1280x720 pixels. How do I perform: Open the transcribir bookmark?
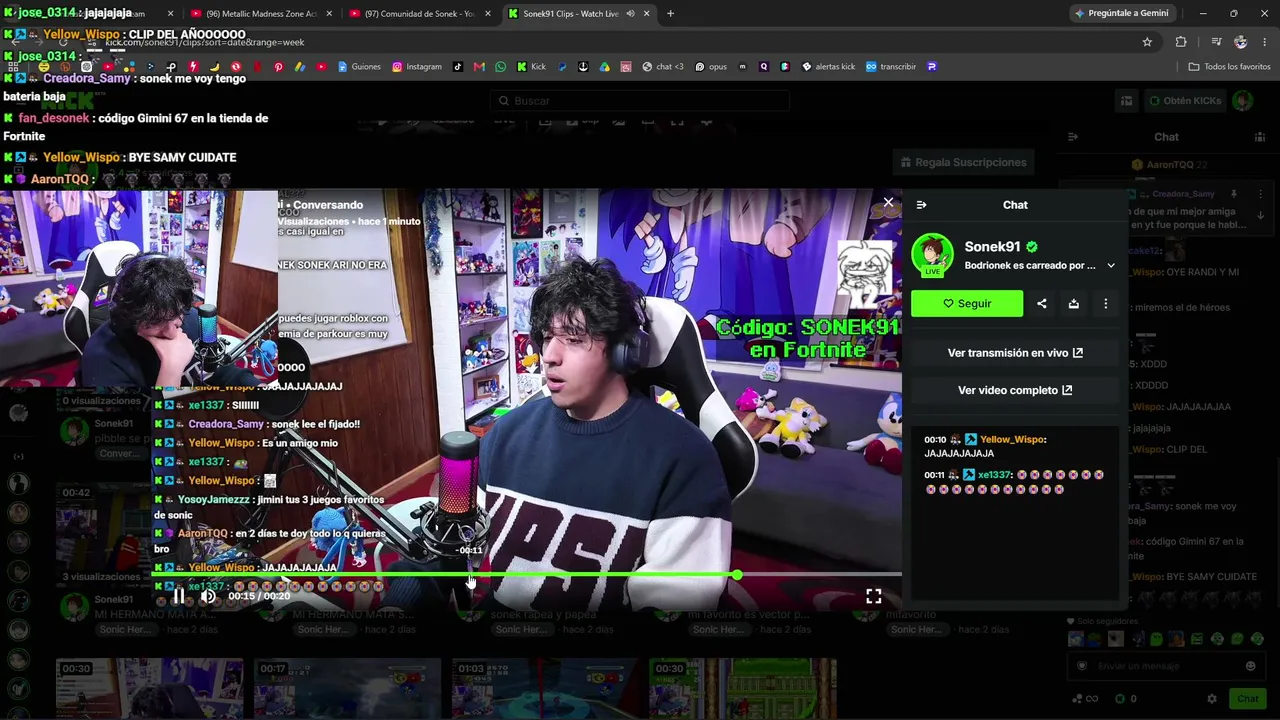pyautogui.click(x=891, y=67)
